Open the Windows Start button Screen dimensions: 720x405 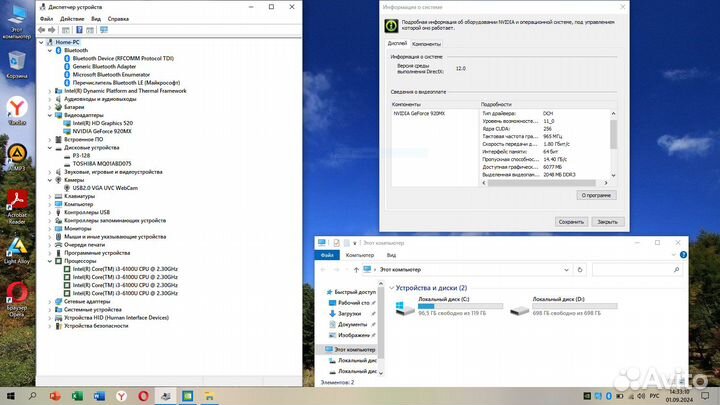pyautogui.click(x=10, y=396)
